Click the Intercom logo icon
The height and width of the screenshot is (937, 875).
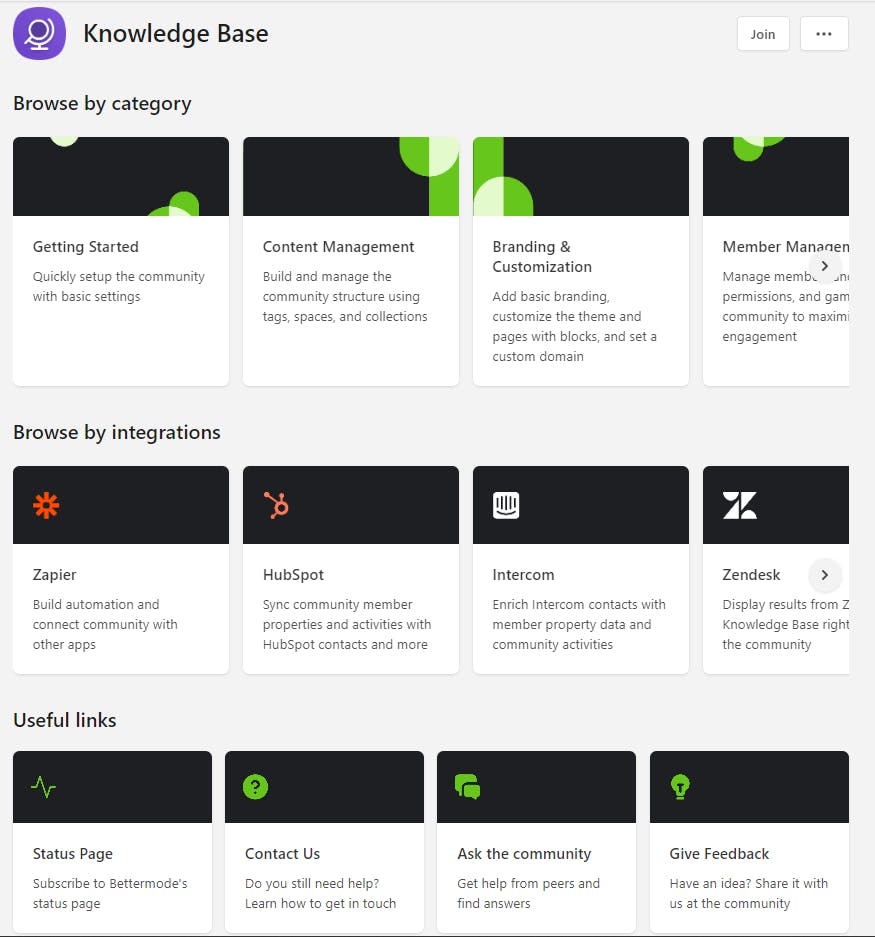(x=506, y=505)
